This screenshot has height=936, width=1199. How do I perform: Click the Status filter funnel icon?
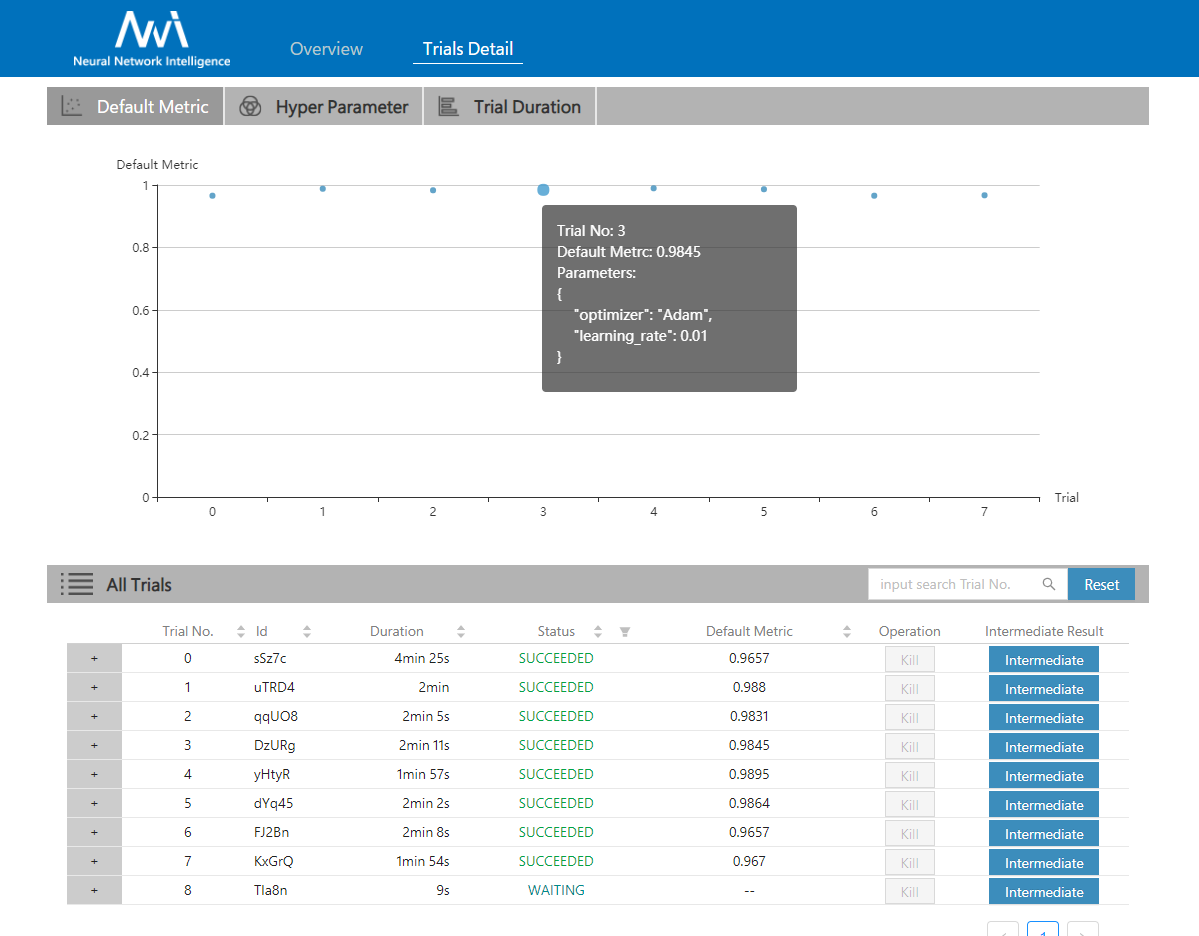coord(624,632)
